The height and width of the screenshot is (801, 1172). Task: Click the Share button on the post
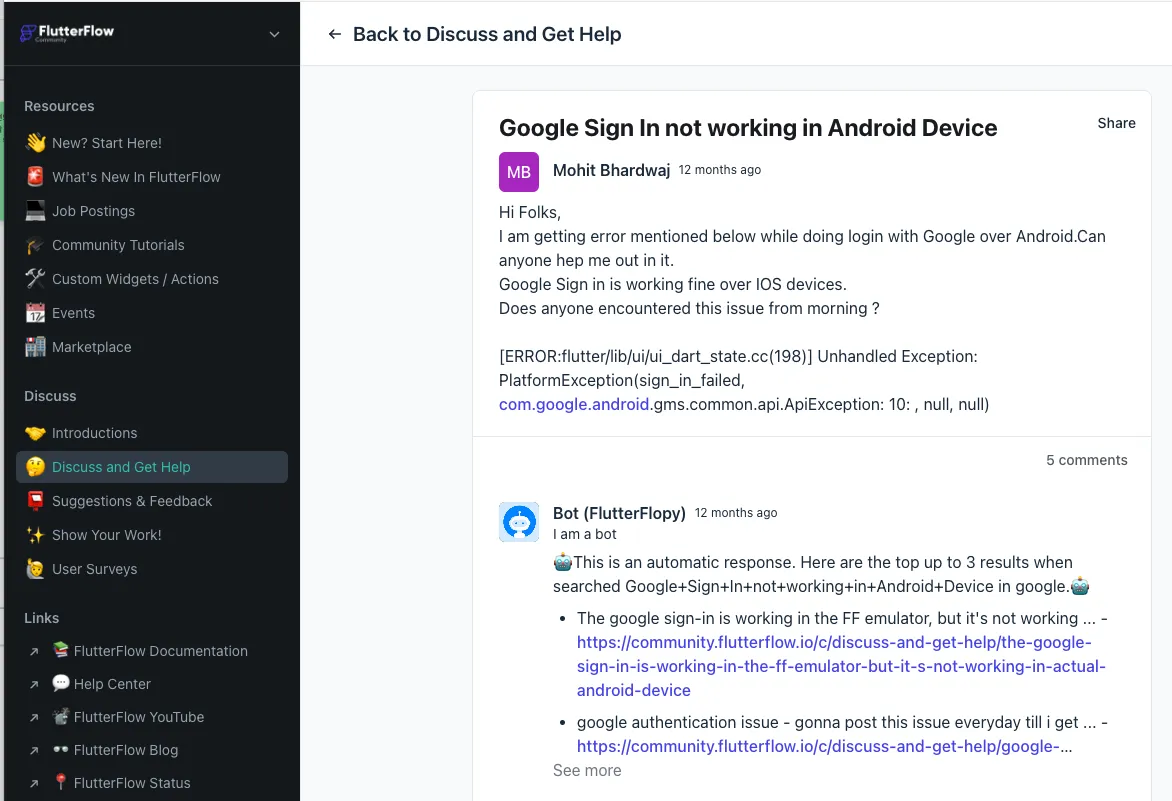1116,123
